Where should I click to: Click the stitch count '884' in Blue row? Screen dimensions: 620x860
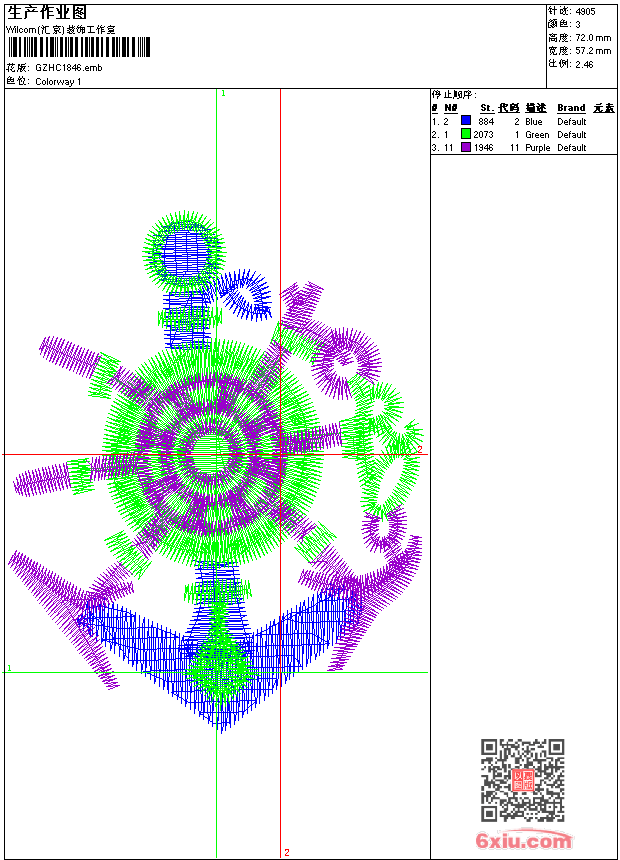point(486,122)
